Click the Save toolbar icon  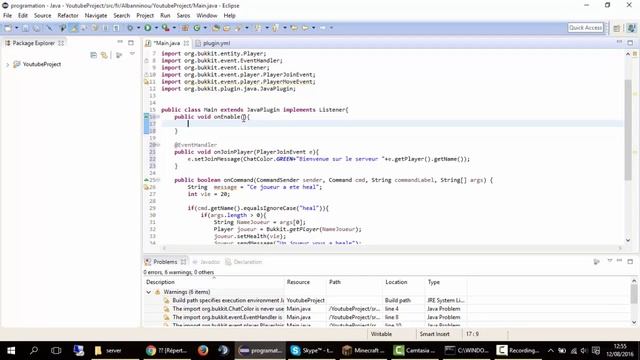(25, 28)
